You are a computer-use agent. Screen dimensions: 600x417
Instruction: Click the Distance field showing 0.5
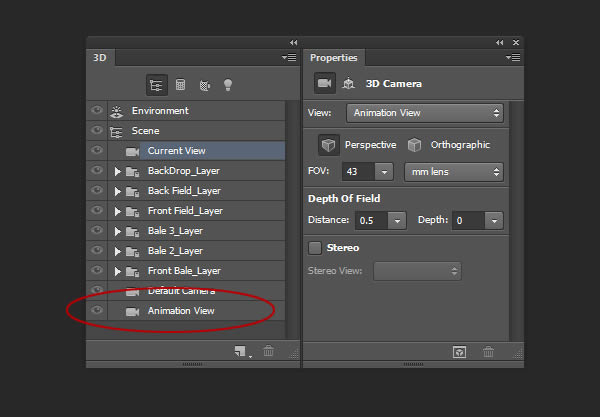[372, 221]
